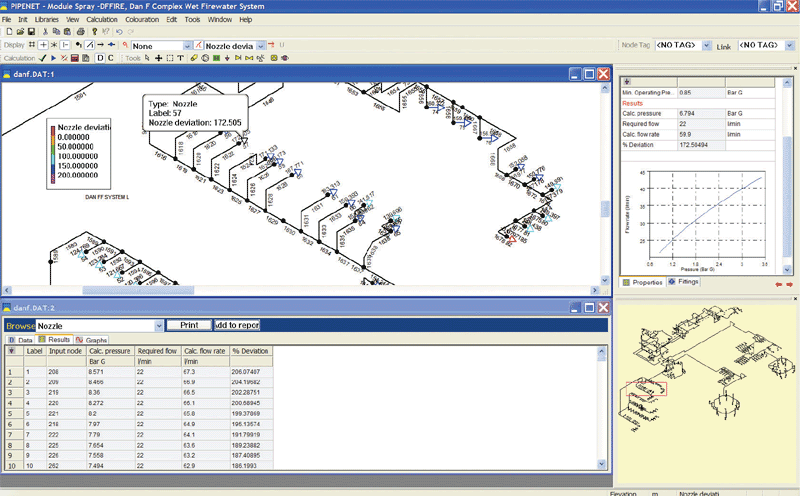Toggle the C button in Calculation toolbar
Screen dimensions: 800x496
(111, 58)
